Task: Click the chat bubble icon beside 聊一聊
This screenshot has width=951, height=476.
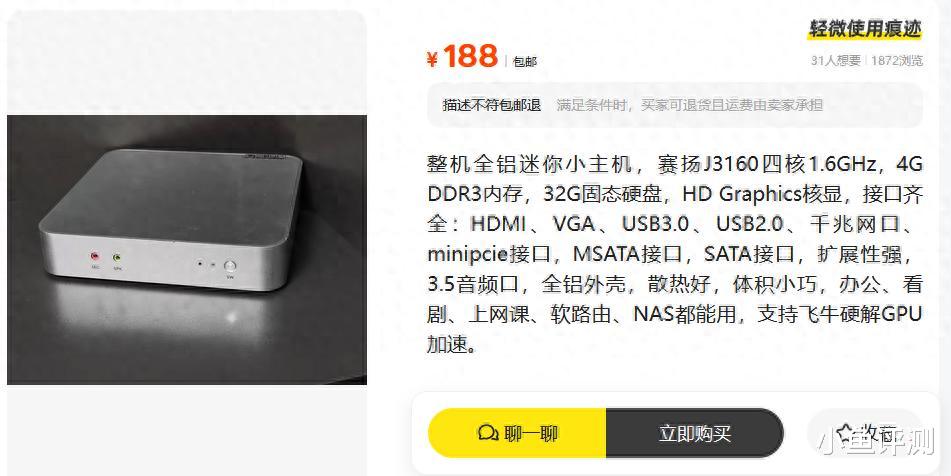Action: (488, 433)
